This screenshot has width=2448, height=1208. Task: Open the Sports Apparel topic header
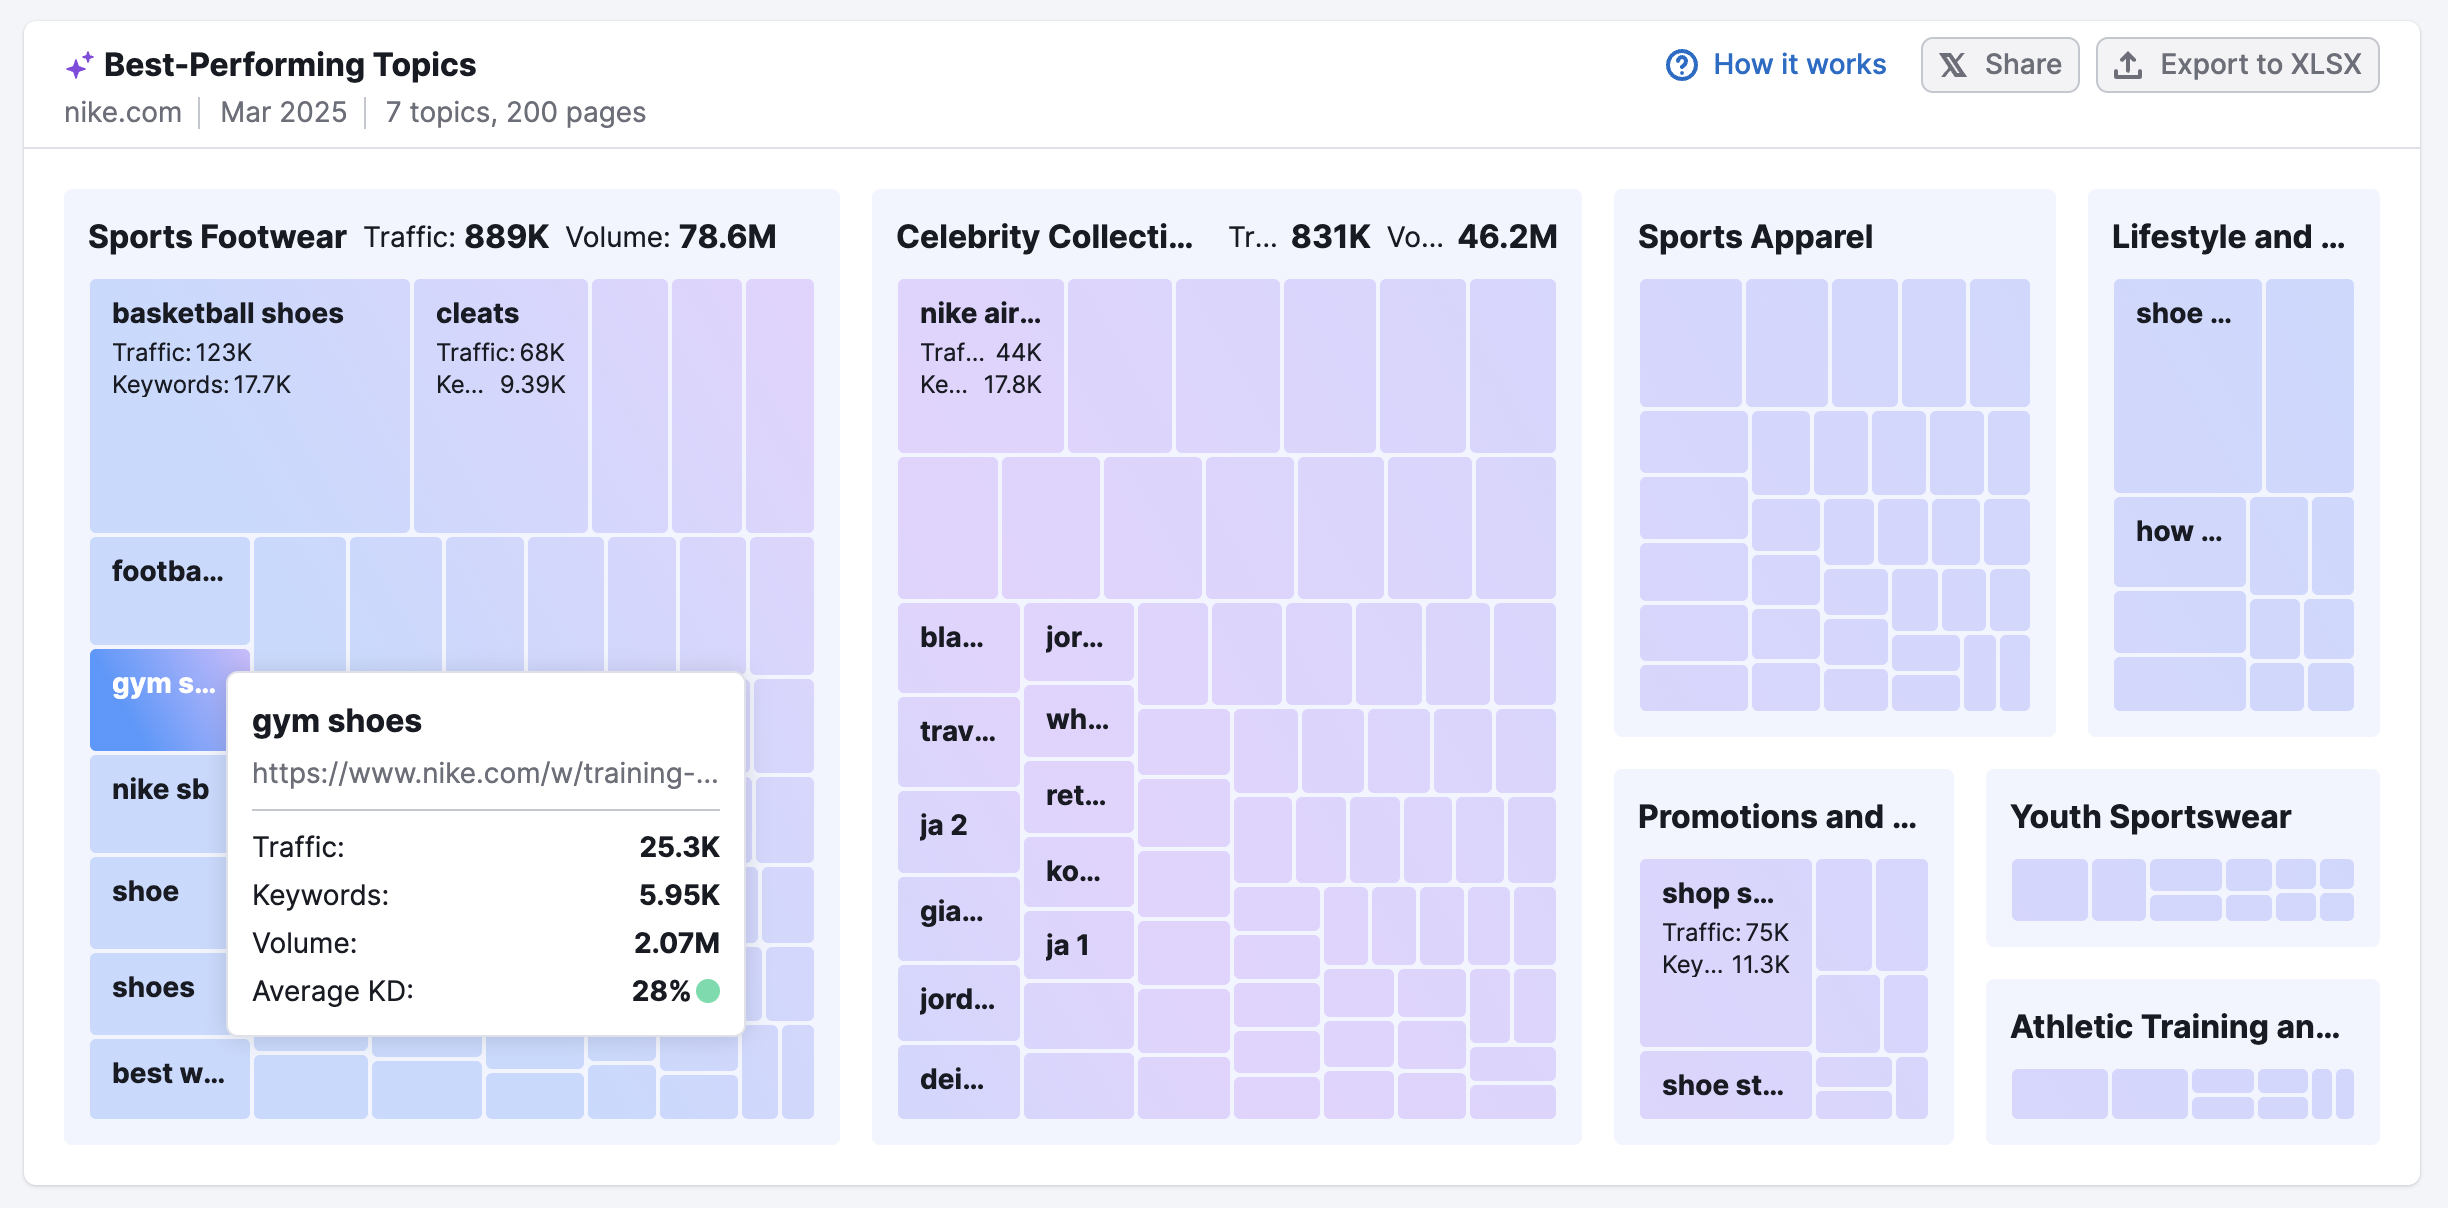pos(1755,237)
